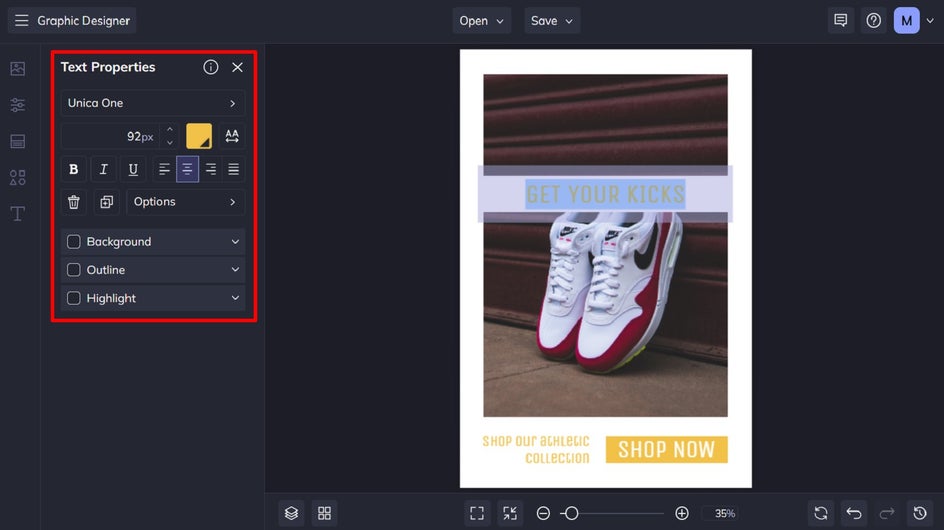Click the fill-screen zoom icon
944x530 pixels.
coord(510,513)
